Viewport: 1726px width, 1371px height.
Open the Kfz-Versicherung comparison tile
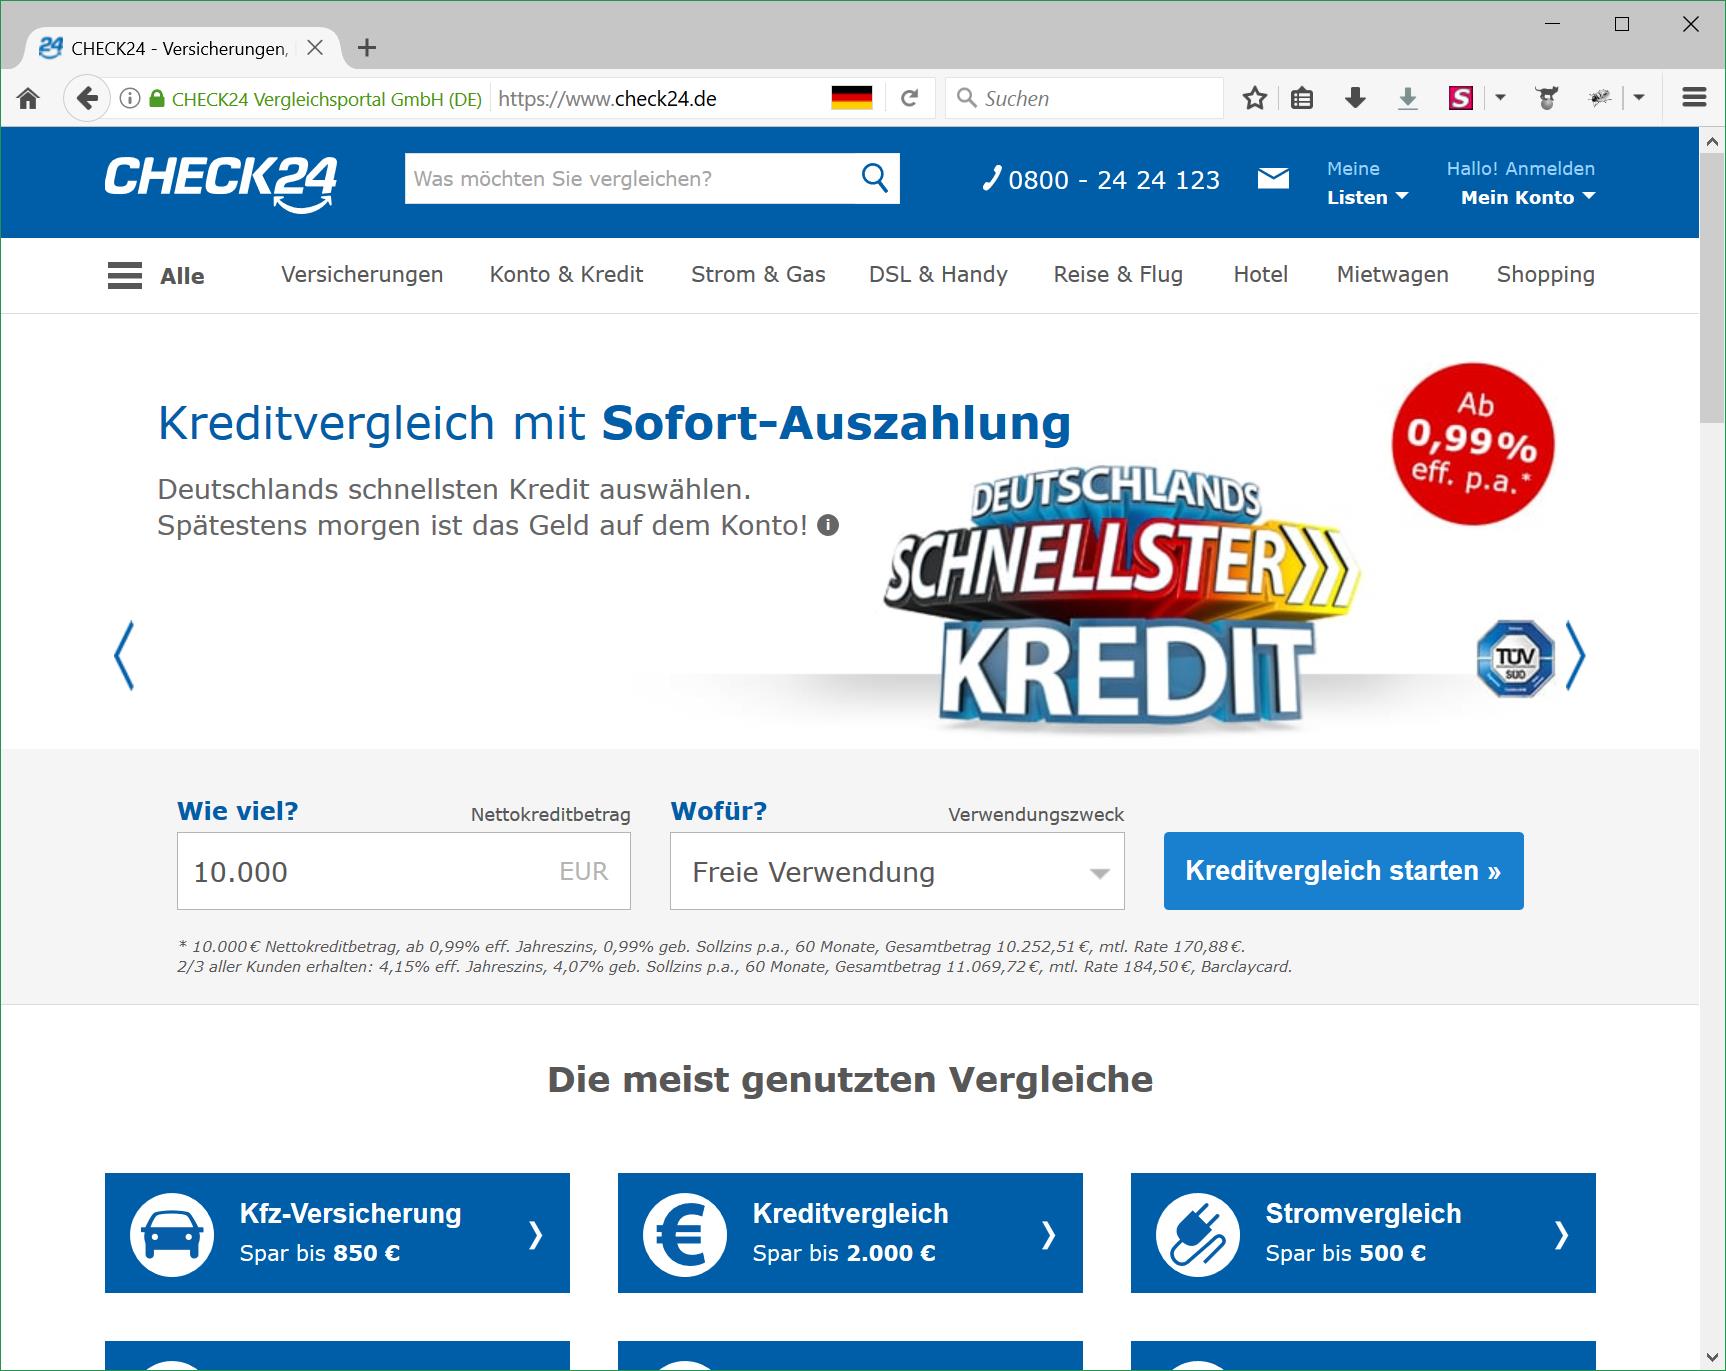click(337, 1233)
